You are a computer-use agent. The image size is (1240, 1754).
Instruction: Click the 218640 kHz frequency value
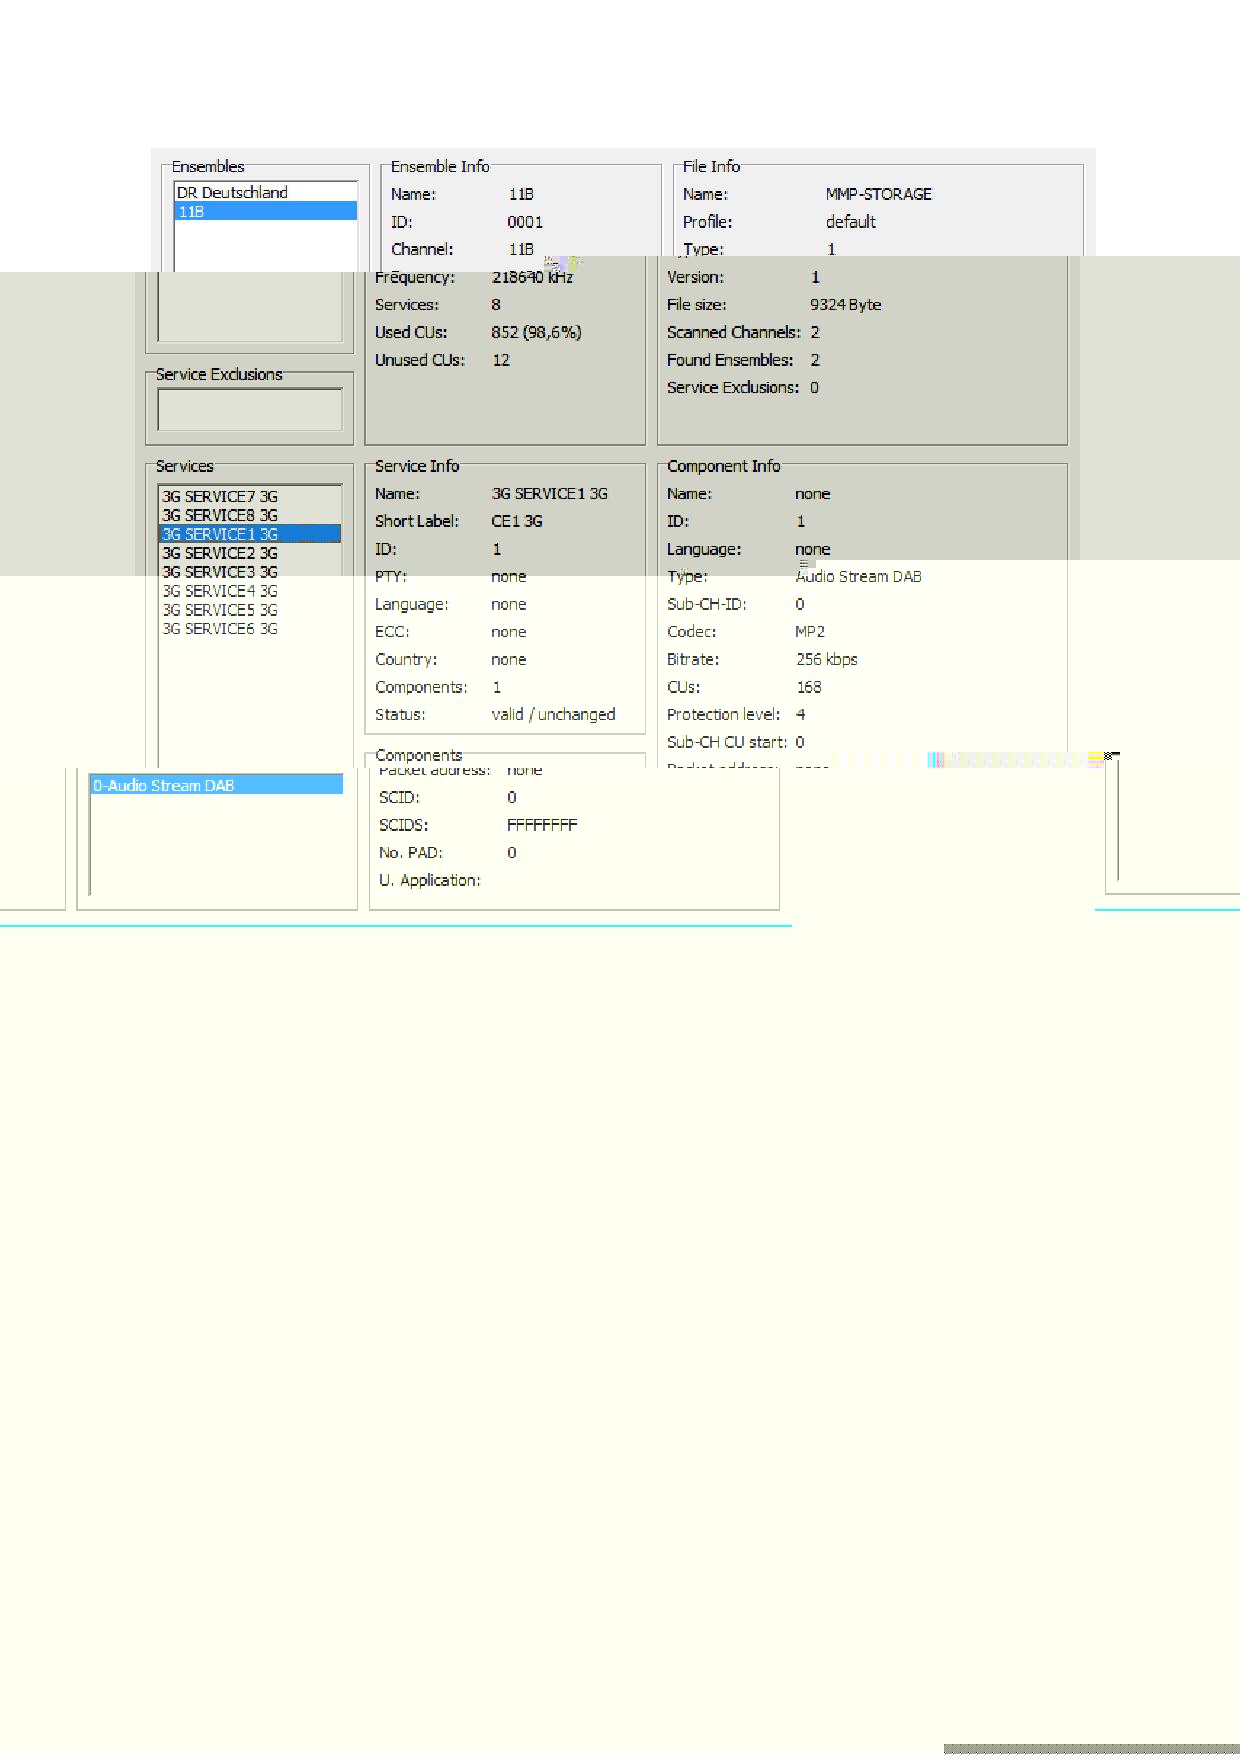pyautogui.click(x=532, y=277)
